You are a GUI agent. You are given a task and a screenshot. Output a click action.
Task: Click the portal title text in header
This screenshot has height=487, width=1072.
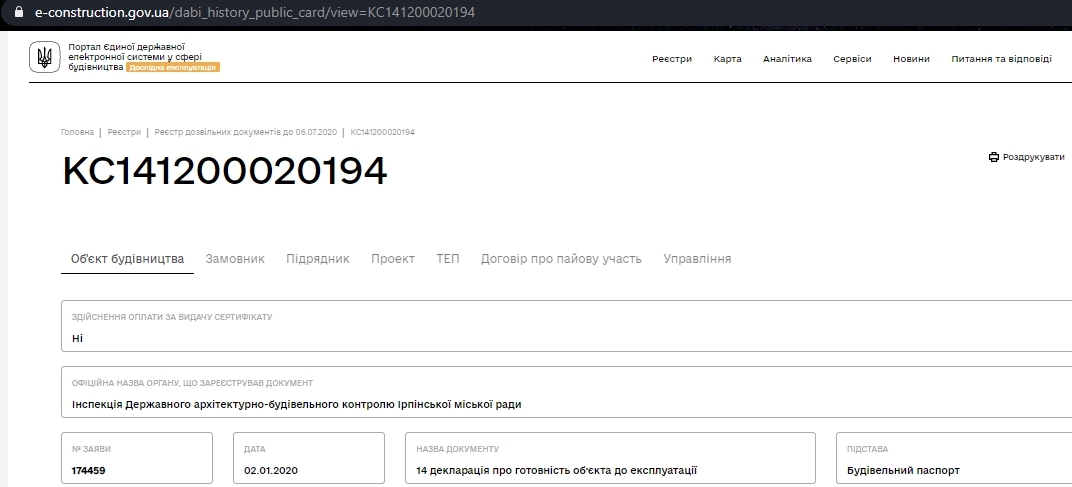[x=135, y=57]
